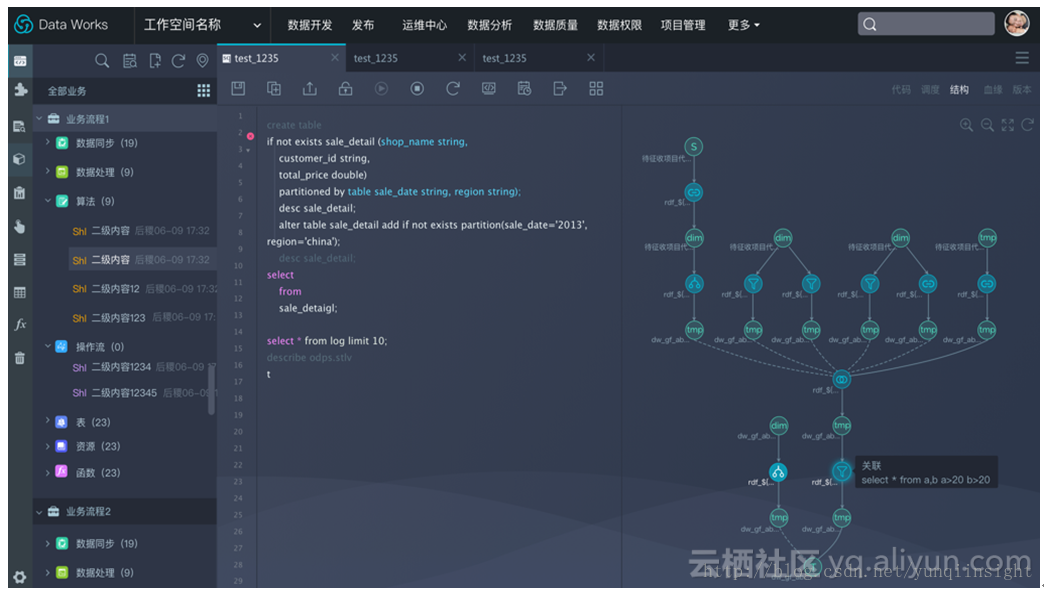The height and width of the screenshot is (591, 1044).
Task: Click the search icon in the sidebar toolbar
Action: (102, 61)
